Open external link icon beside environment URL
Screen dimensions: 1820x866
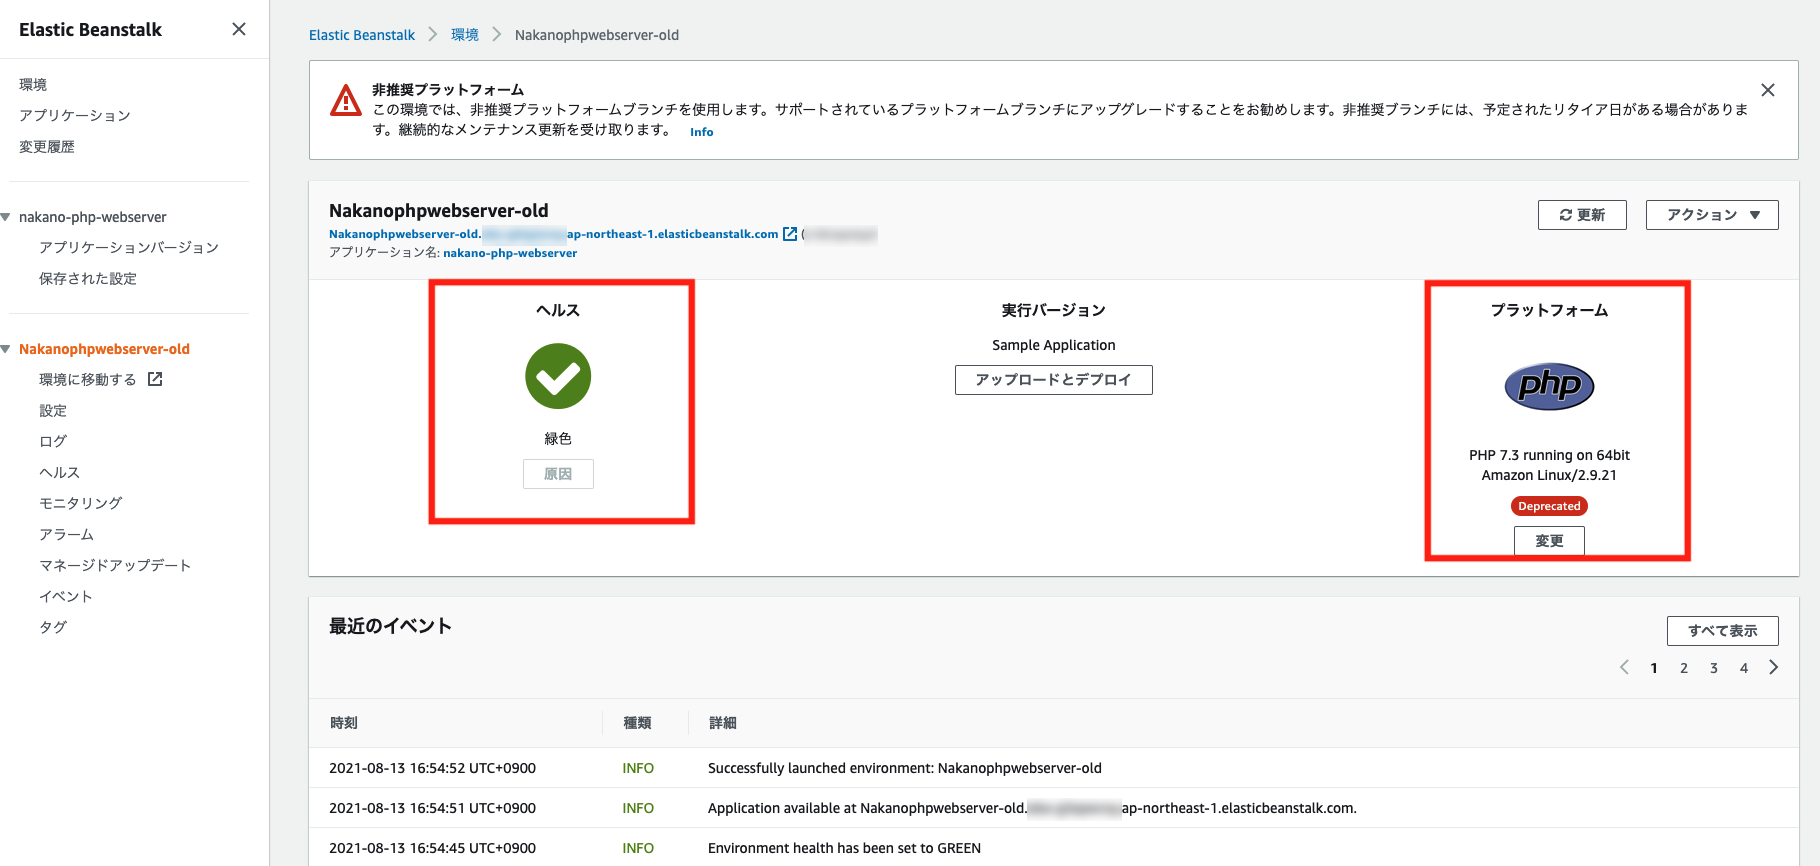(790, 234)
